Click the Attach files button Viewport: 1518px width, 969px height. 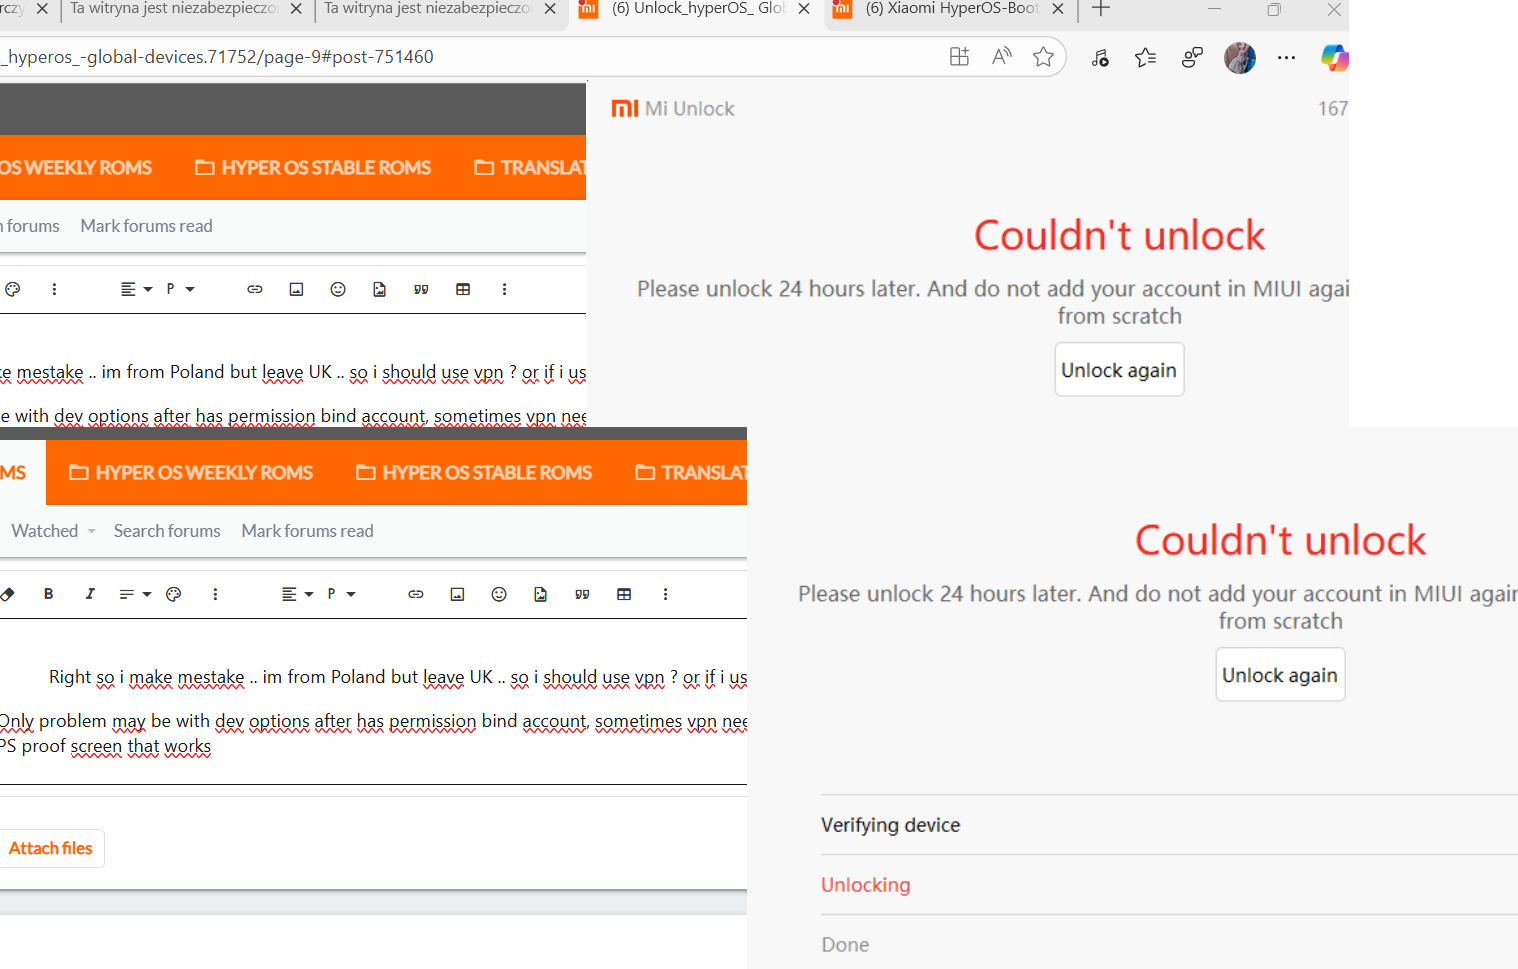coord(51,848)
